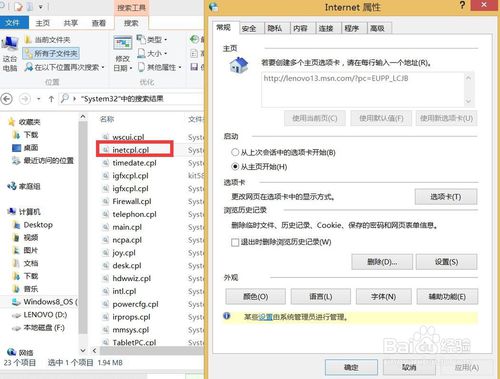Open the 修改日期 filter dropdown

click(x=123, y=53)
